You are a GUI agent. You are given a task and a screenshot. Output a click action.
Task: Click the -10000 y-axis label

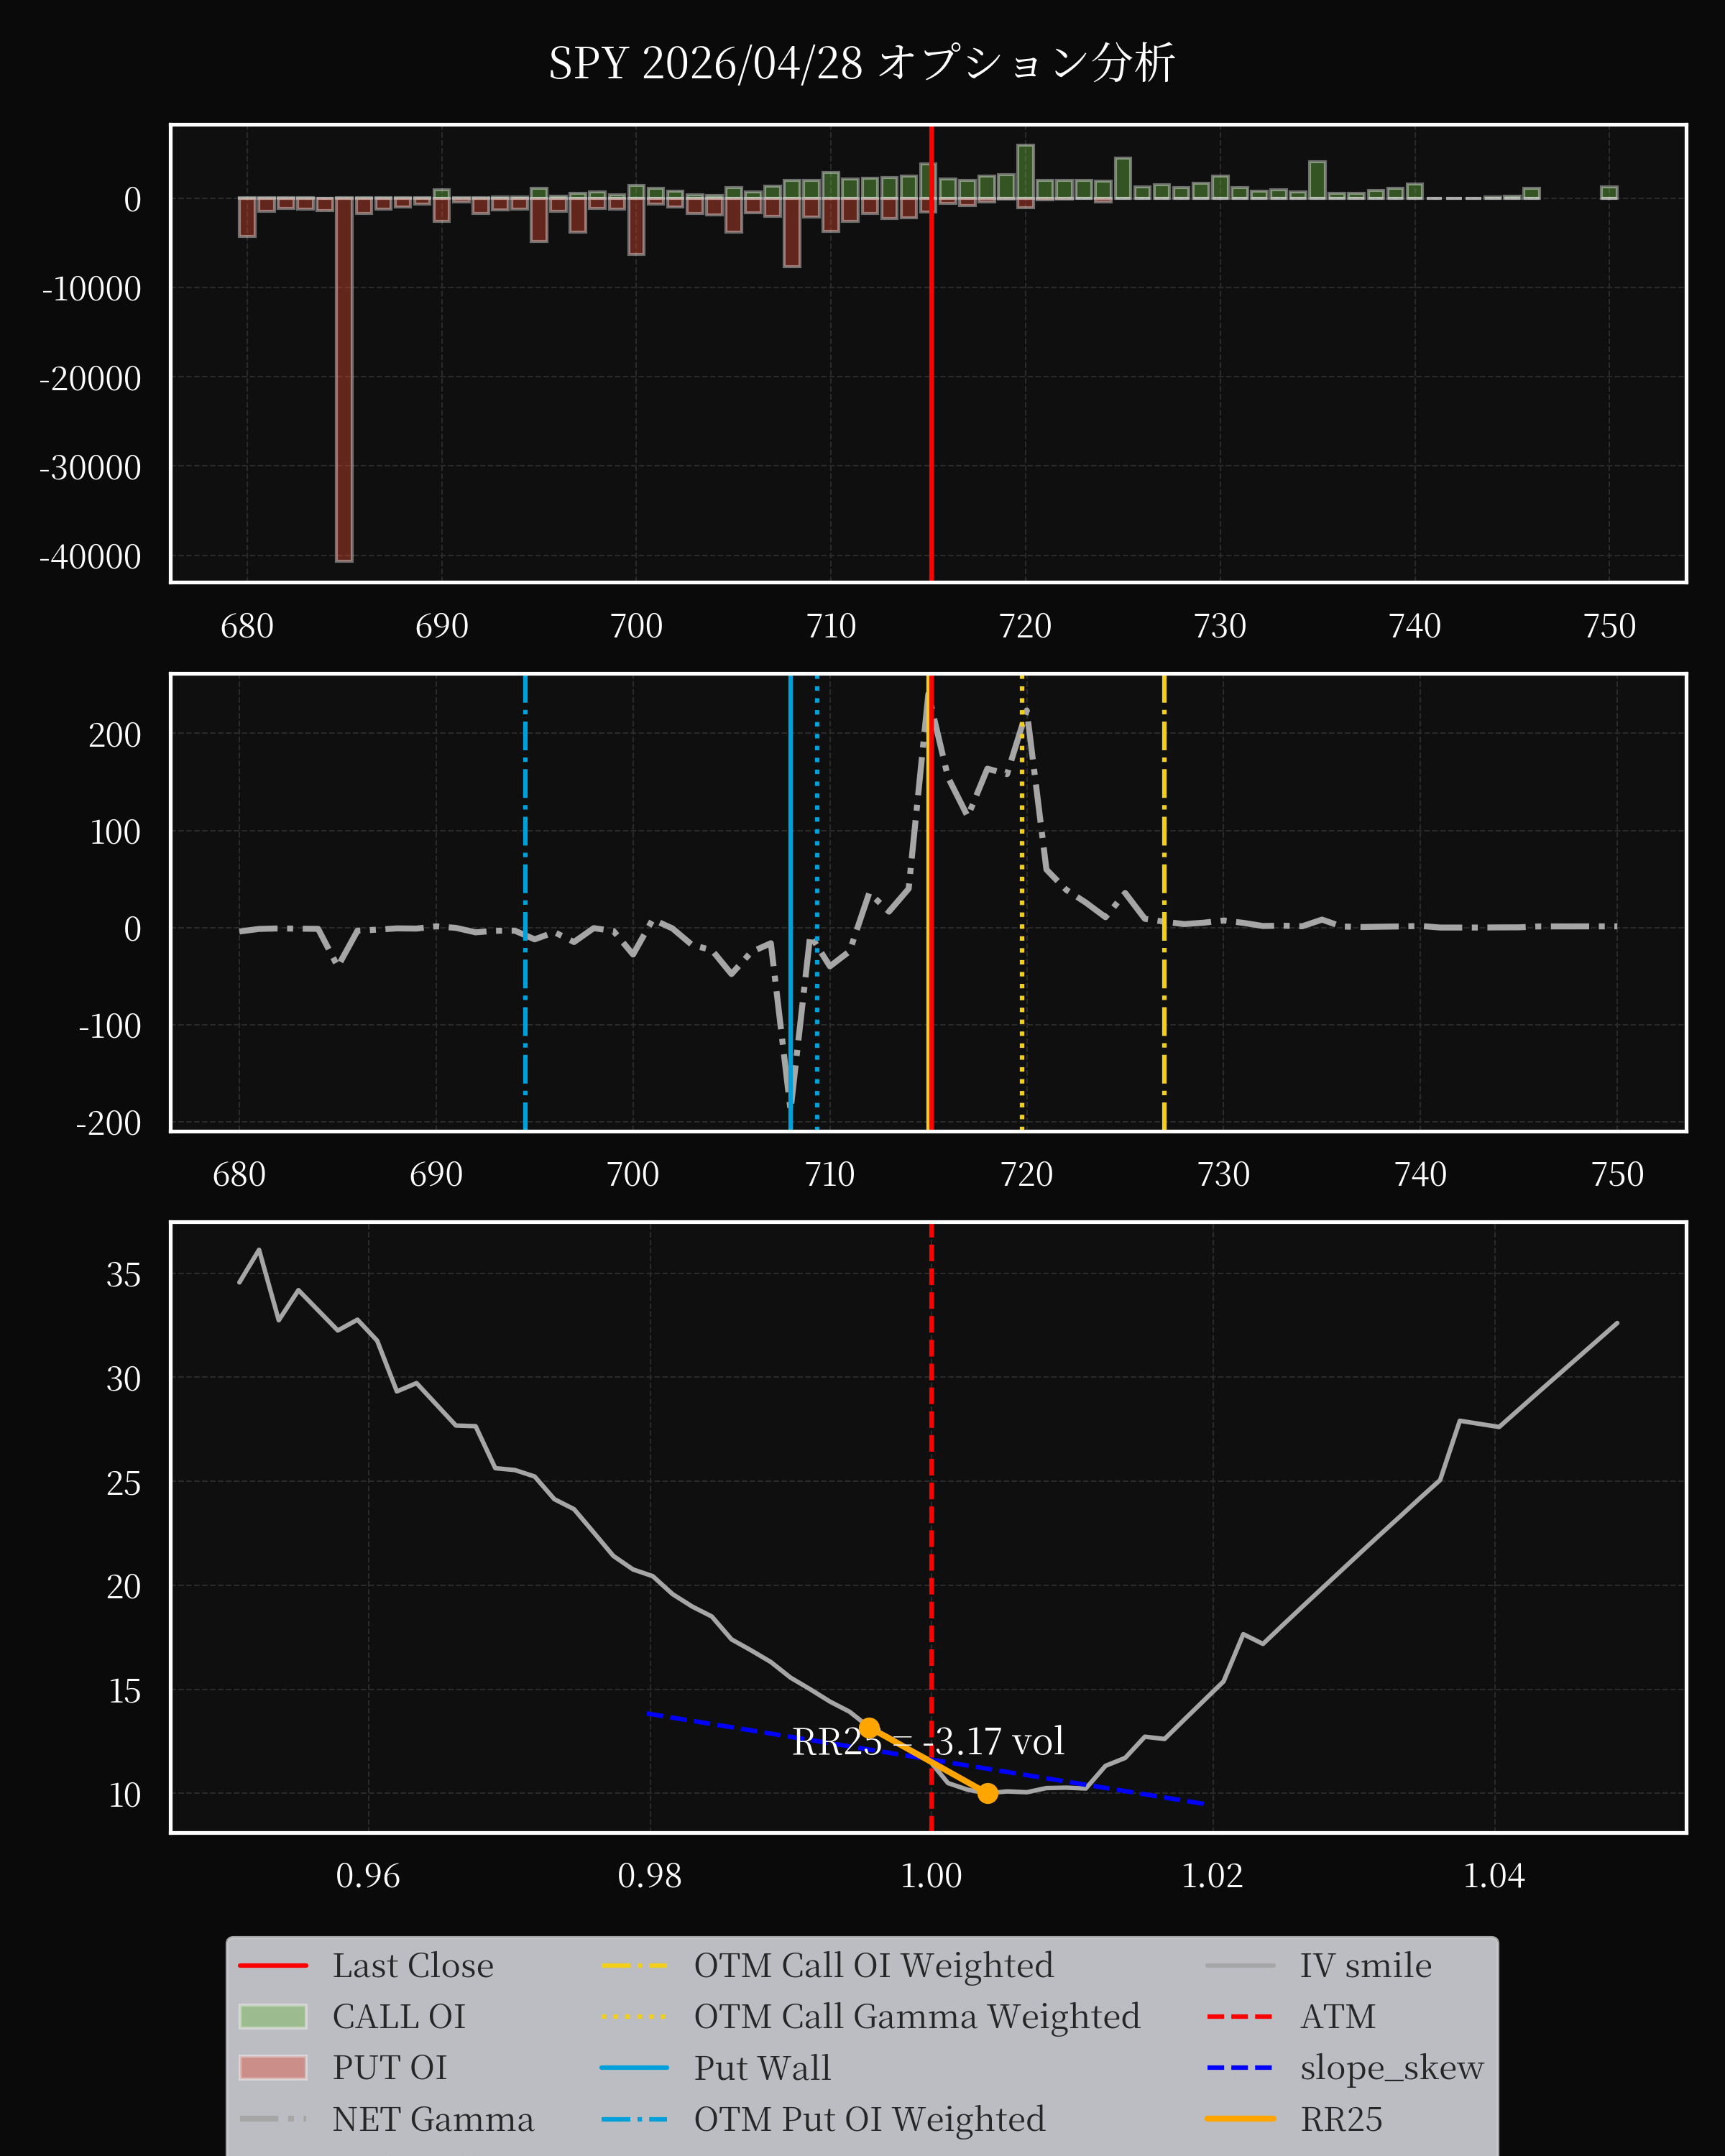(91, 289)
